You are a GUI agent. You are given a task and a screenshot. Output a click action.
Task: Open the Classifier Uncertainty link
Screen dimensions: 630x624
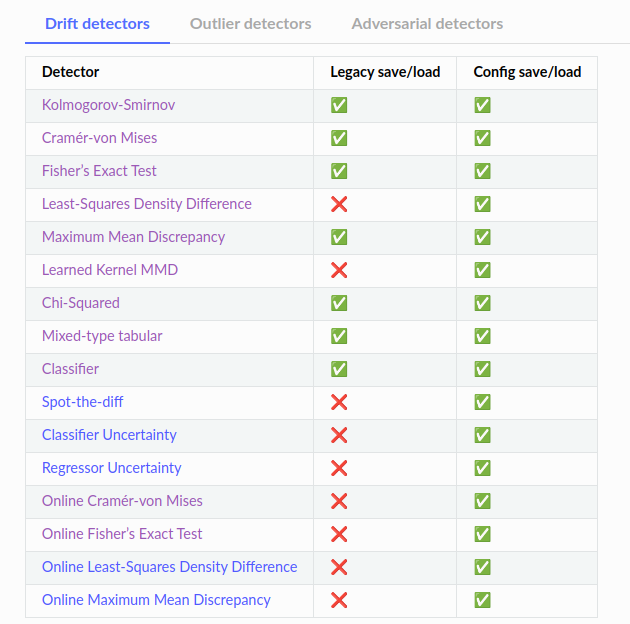point(109,435)
